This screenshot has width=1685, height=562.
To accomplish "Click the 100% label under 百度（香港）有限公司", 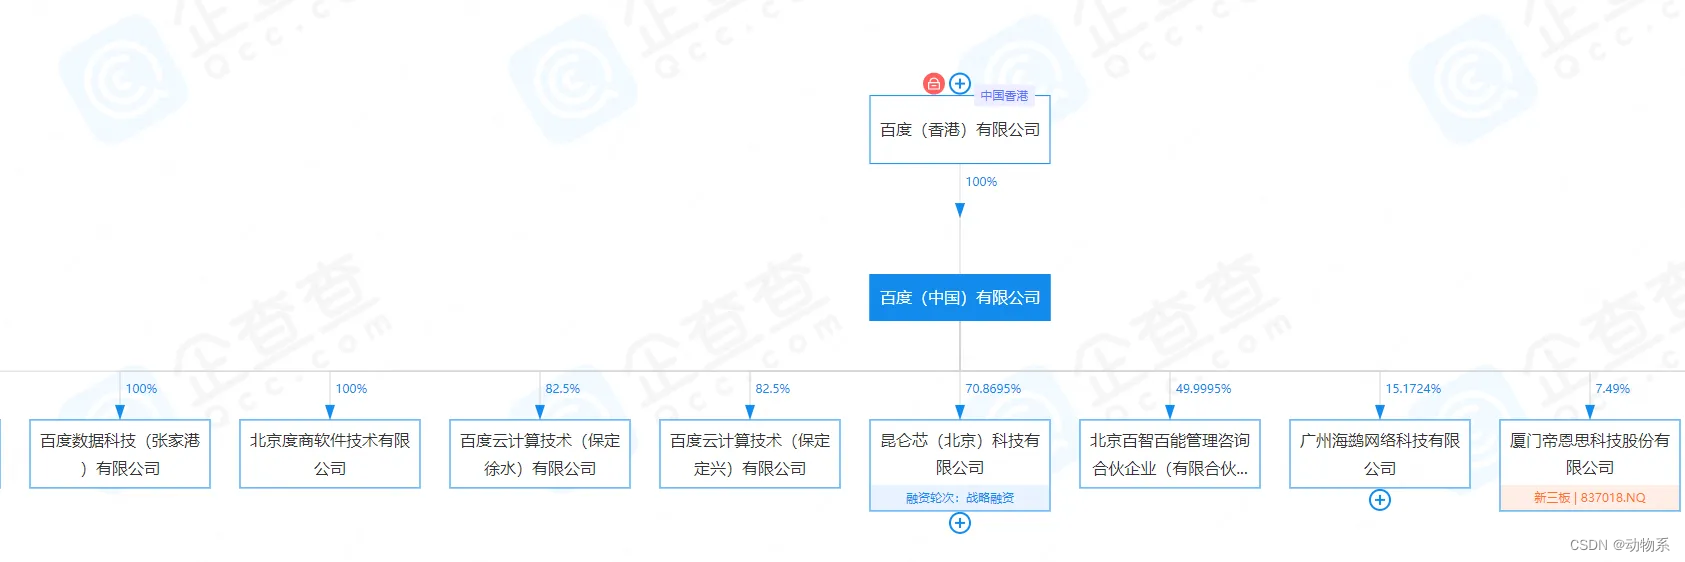I will [981, 182].
